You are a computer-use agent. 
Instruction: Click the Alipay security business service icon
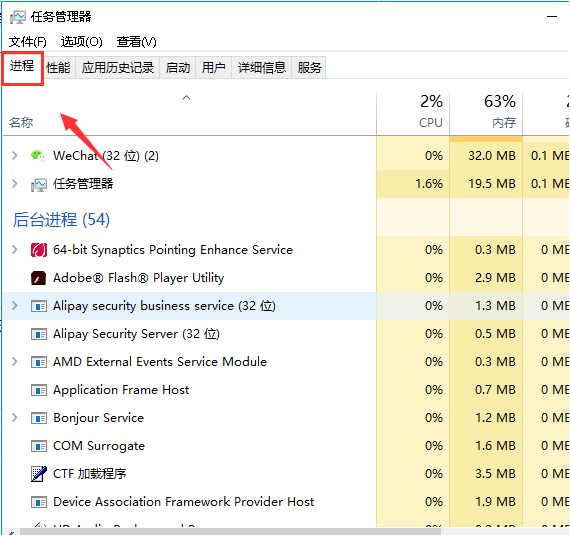click(x=38, y=306)
